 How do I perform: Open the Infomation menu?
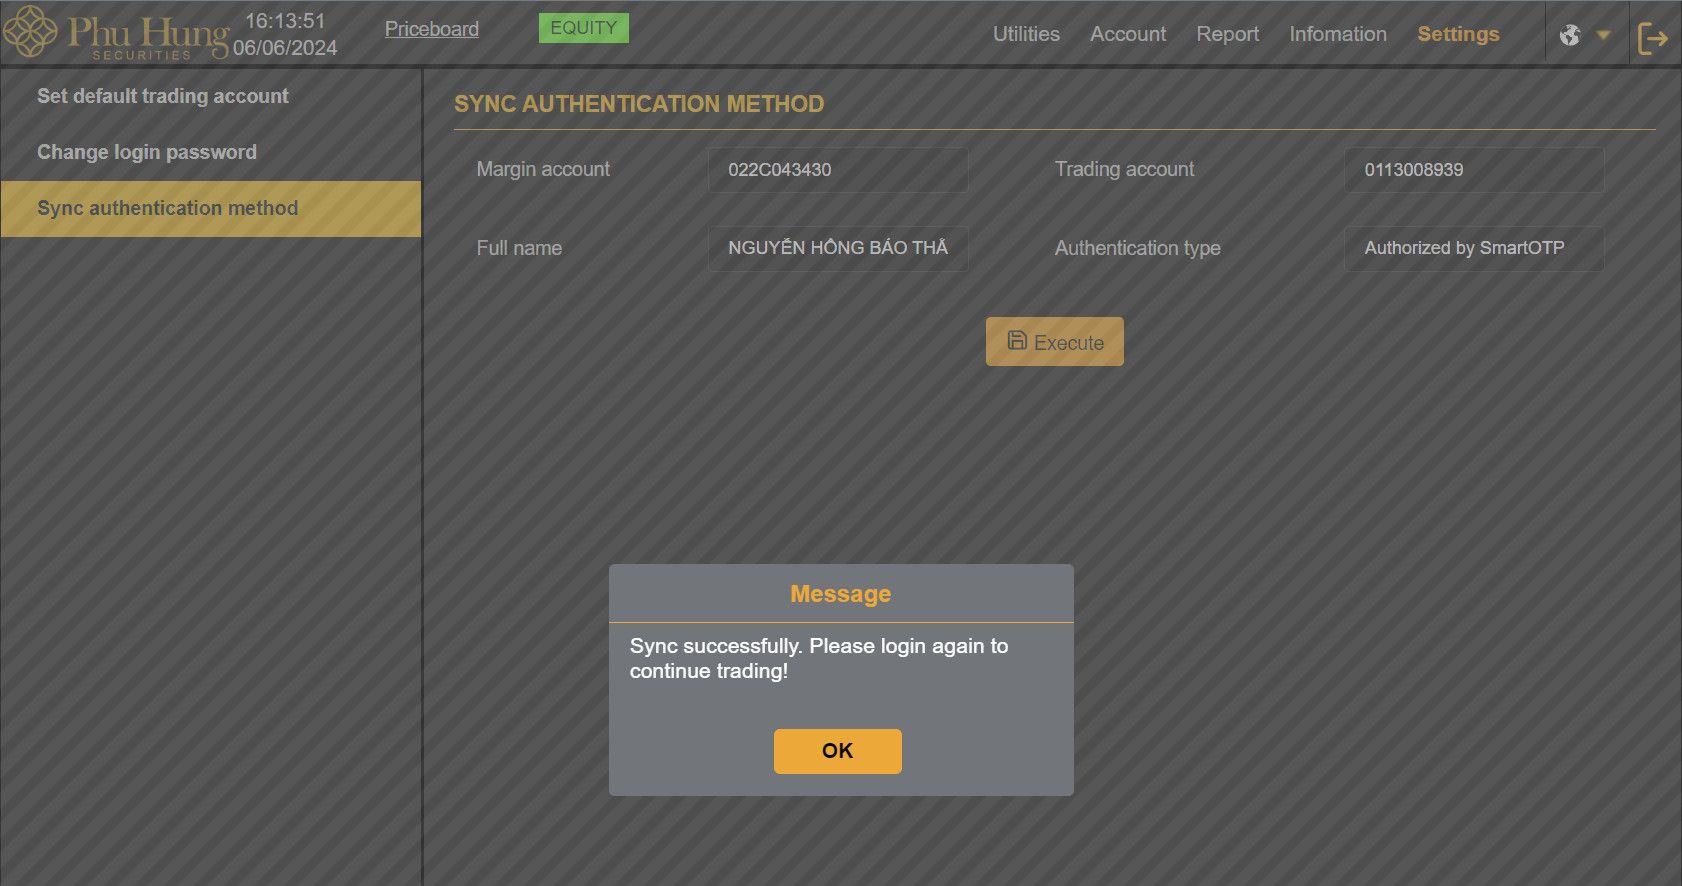click(1337, 34)
